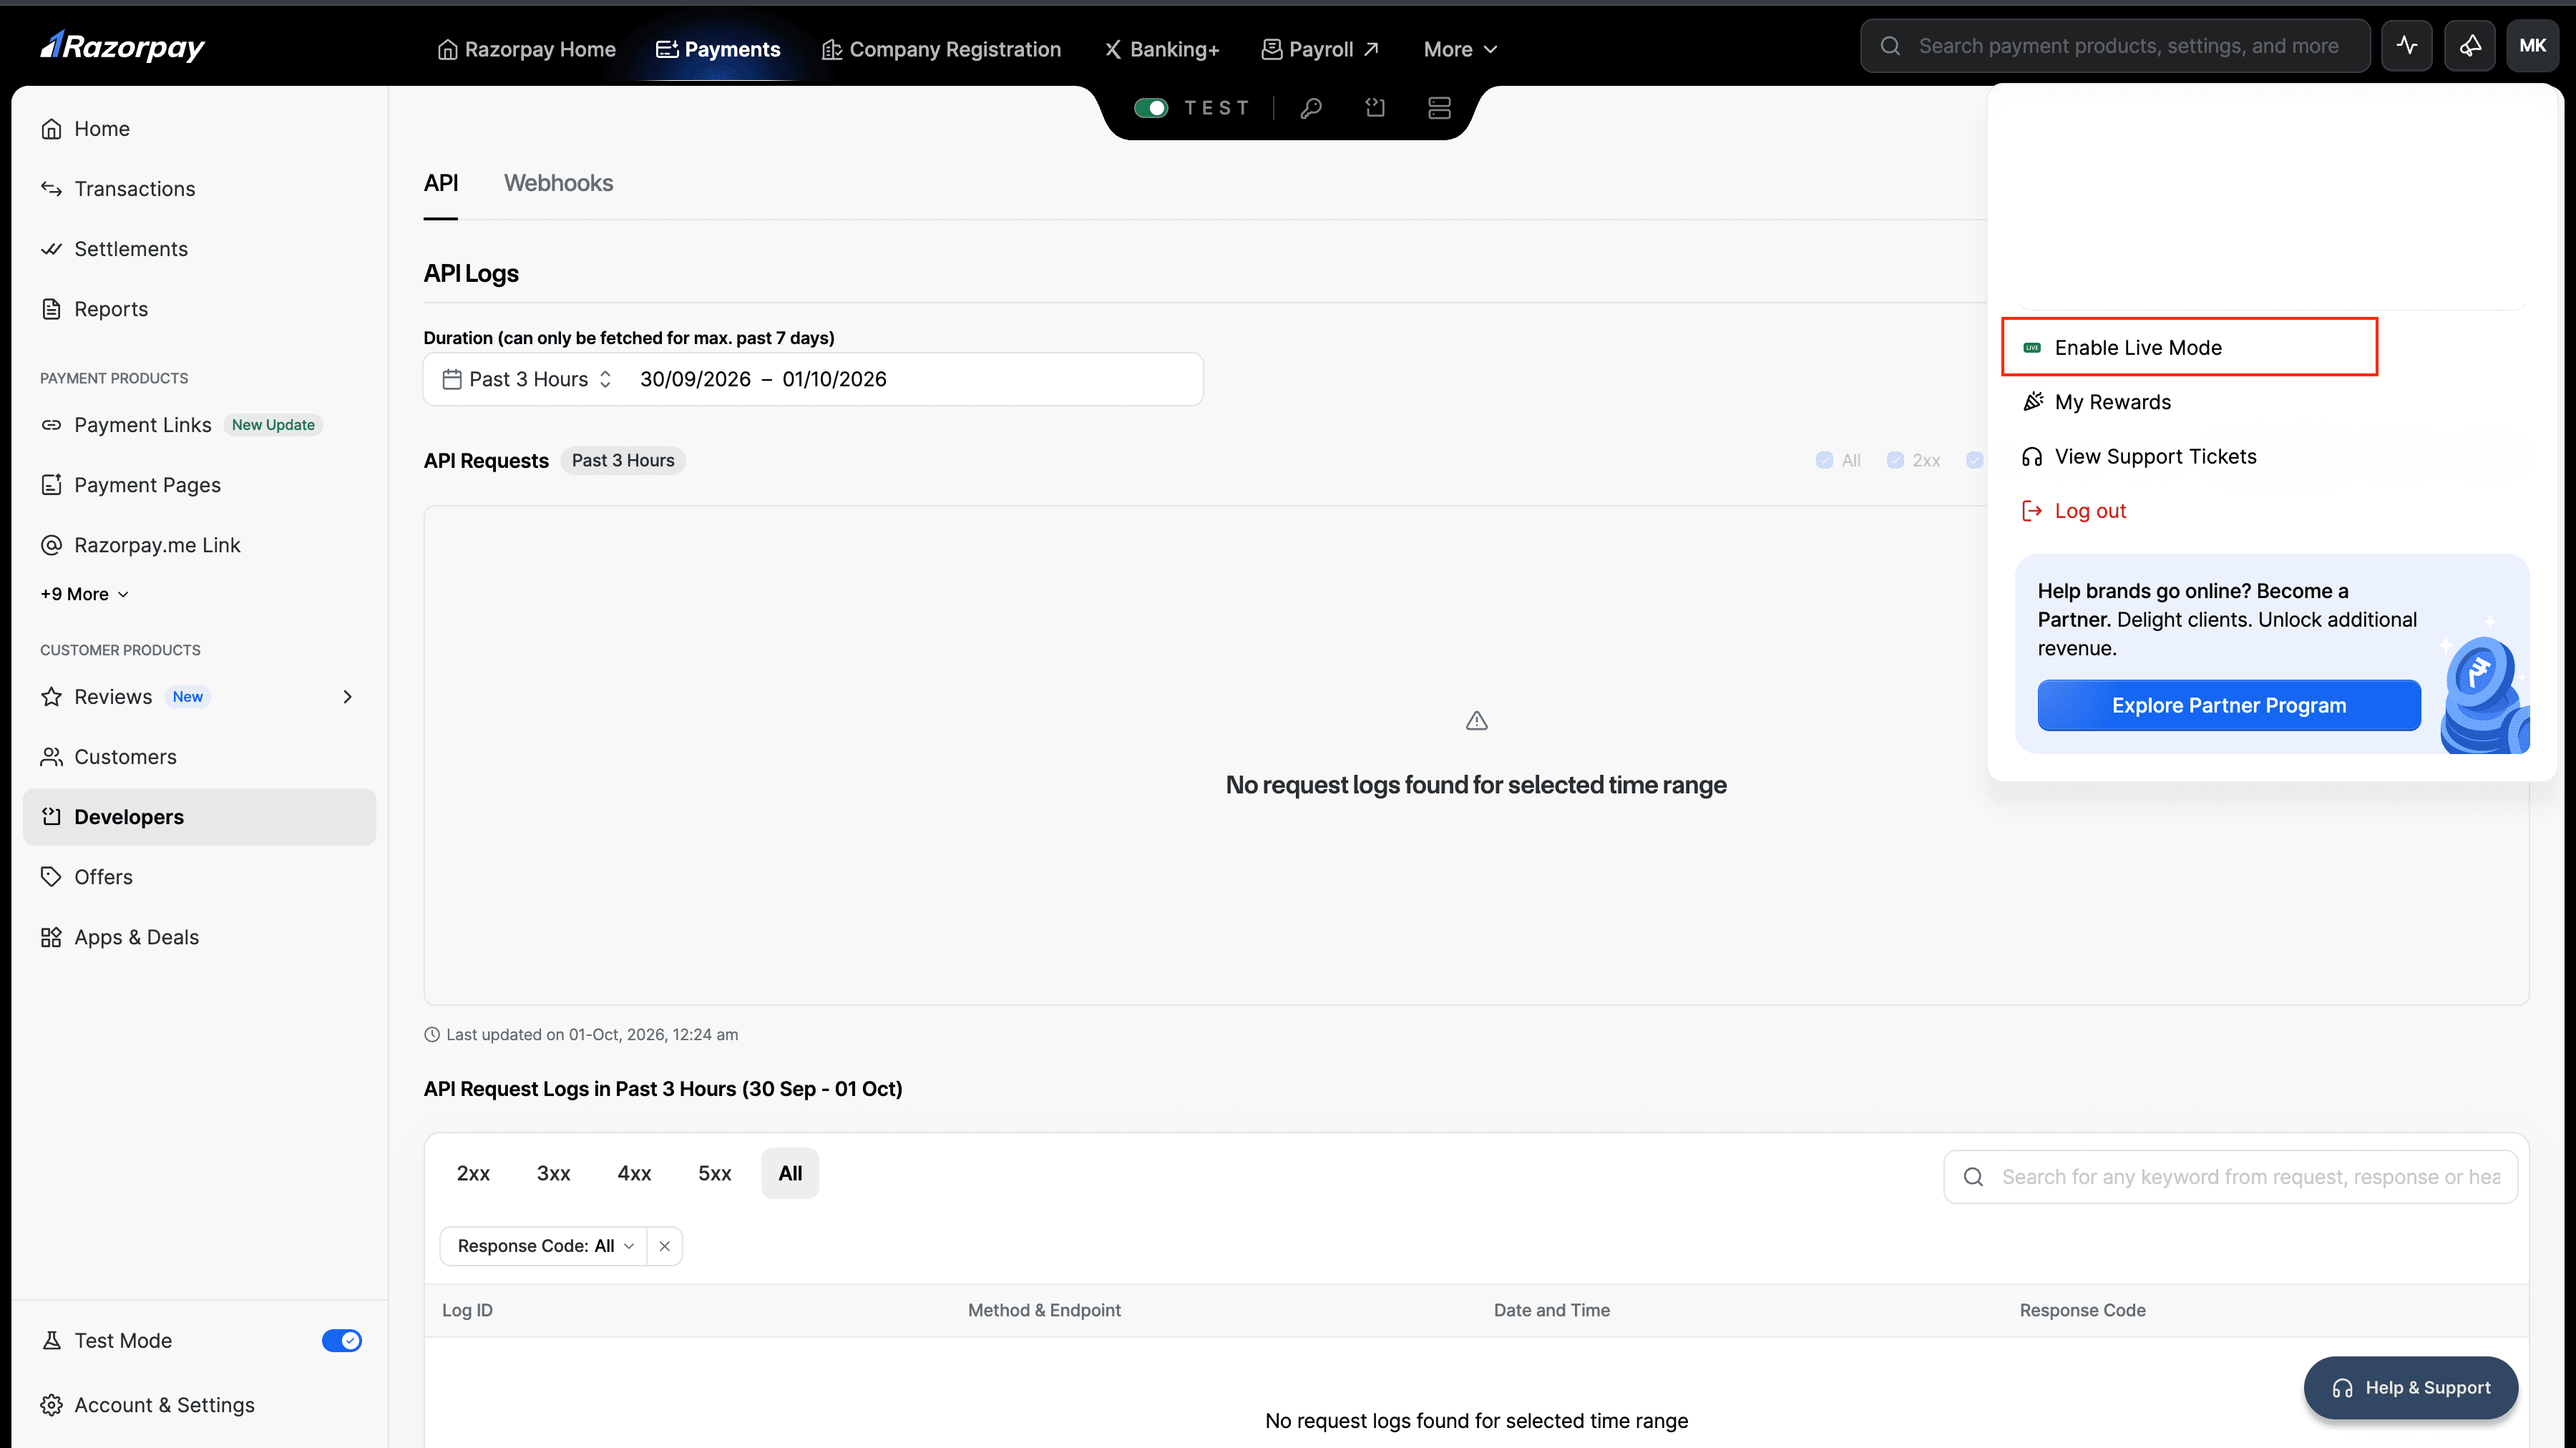
Task: Filter logs by 2xx tab
Action: 473,1173
